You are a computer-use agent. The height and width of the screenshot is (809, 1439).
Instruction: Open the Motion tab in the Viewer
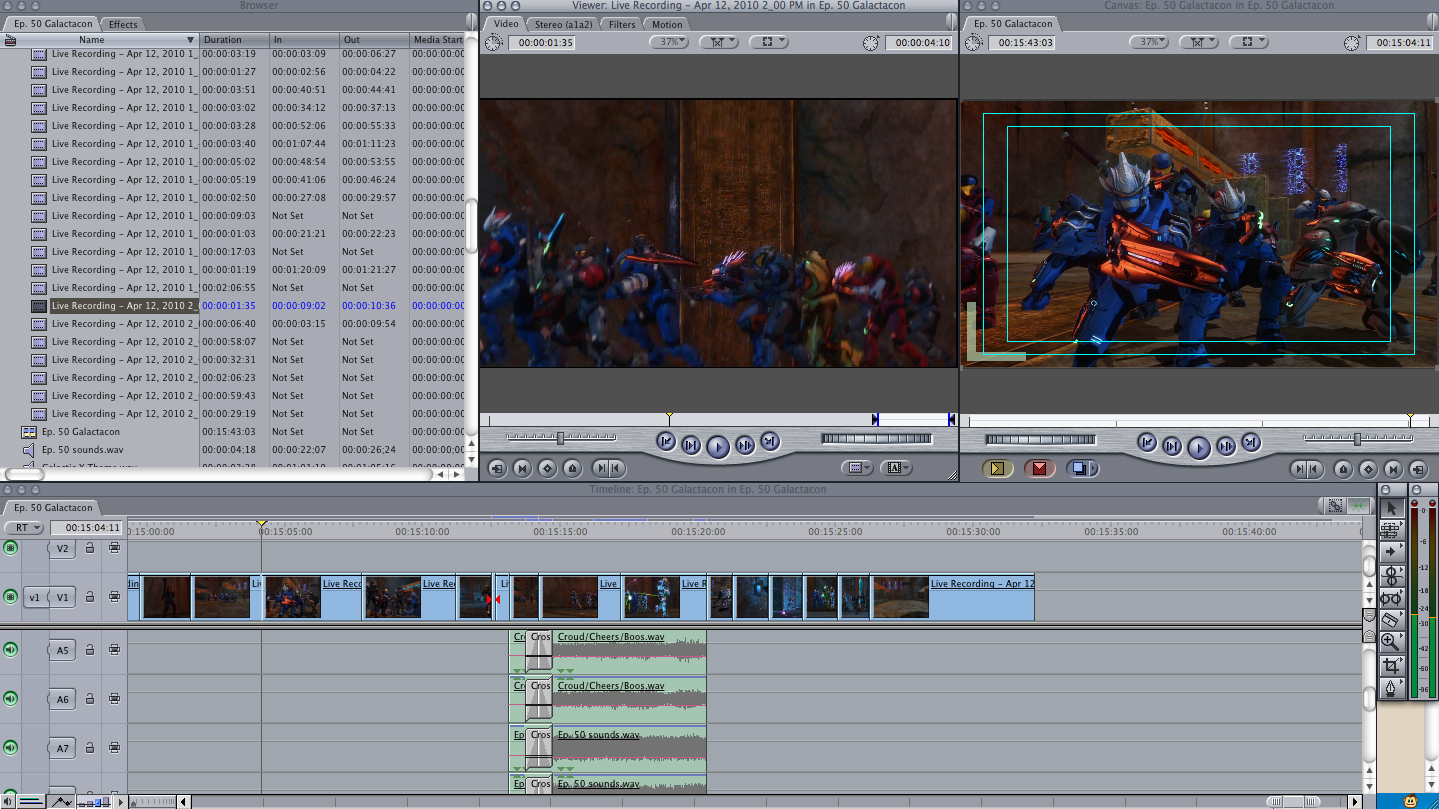(666, 24)
